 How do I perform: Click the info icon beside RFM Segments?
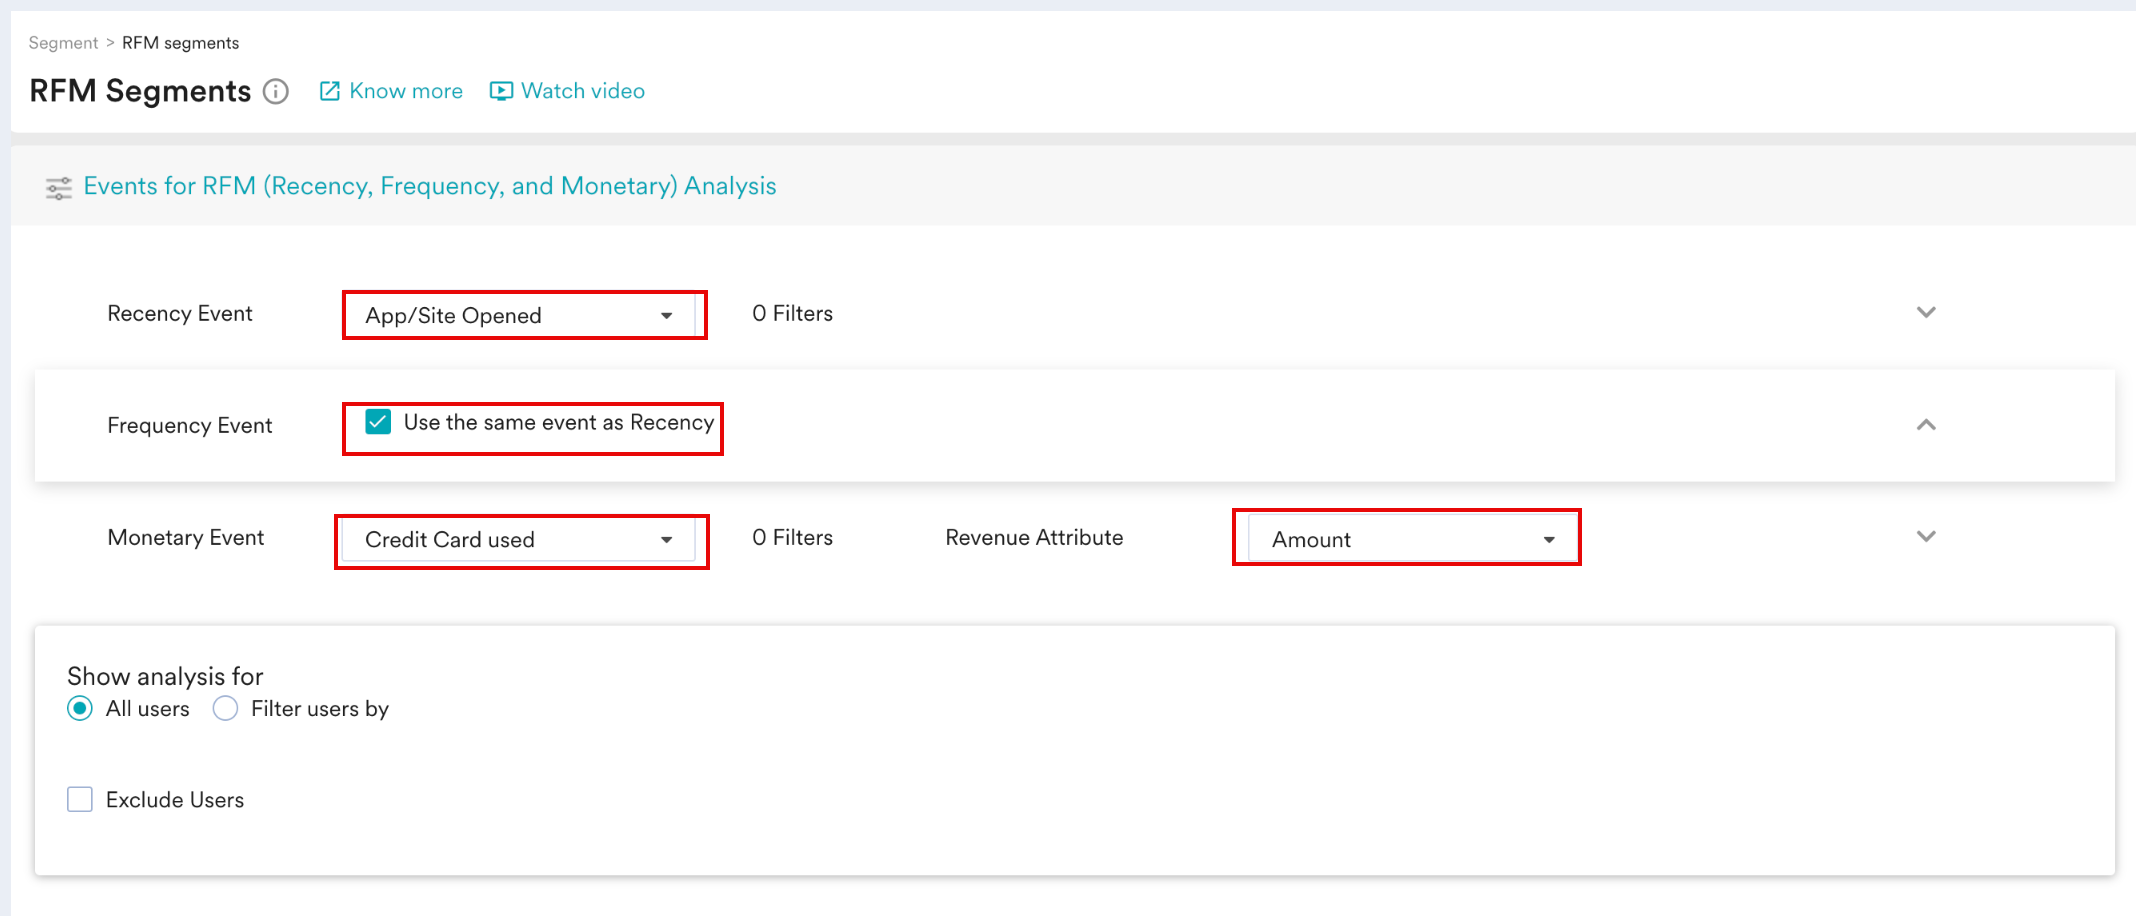[276, 91]
